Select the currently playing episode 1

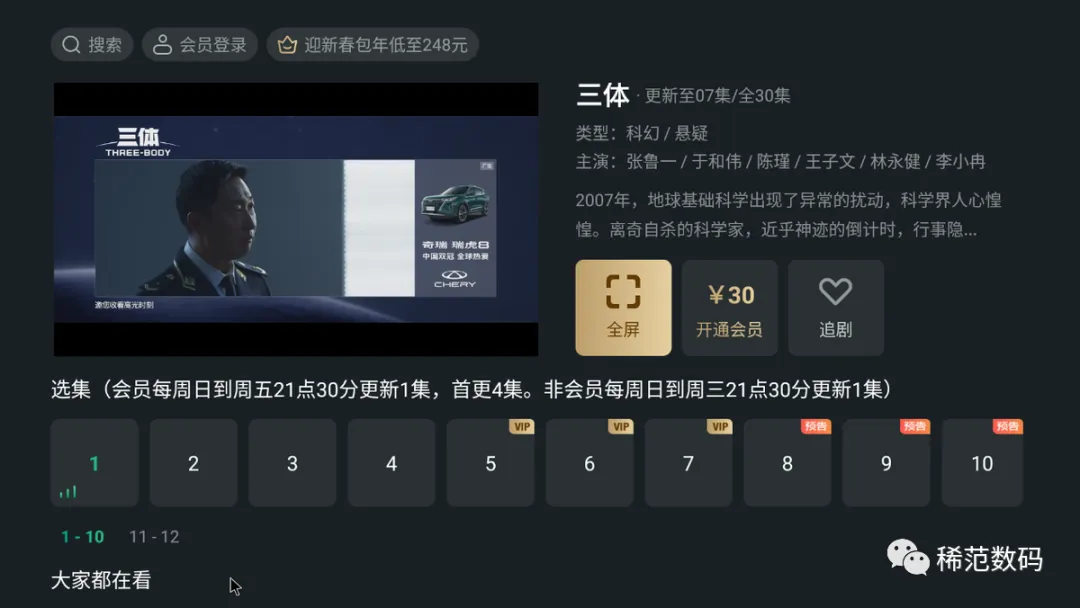94,463
